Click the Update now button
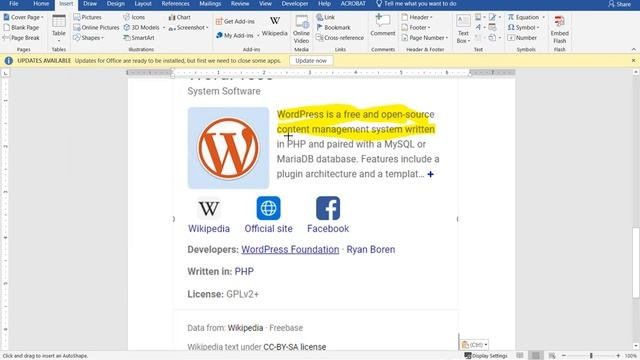The width and height of the screenshot is (640, 360). (x=311, y=60)
